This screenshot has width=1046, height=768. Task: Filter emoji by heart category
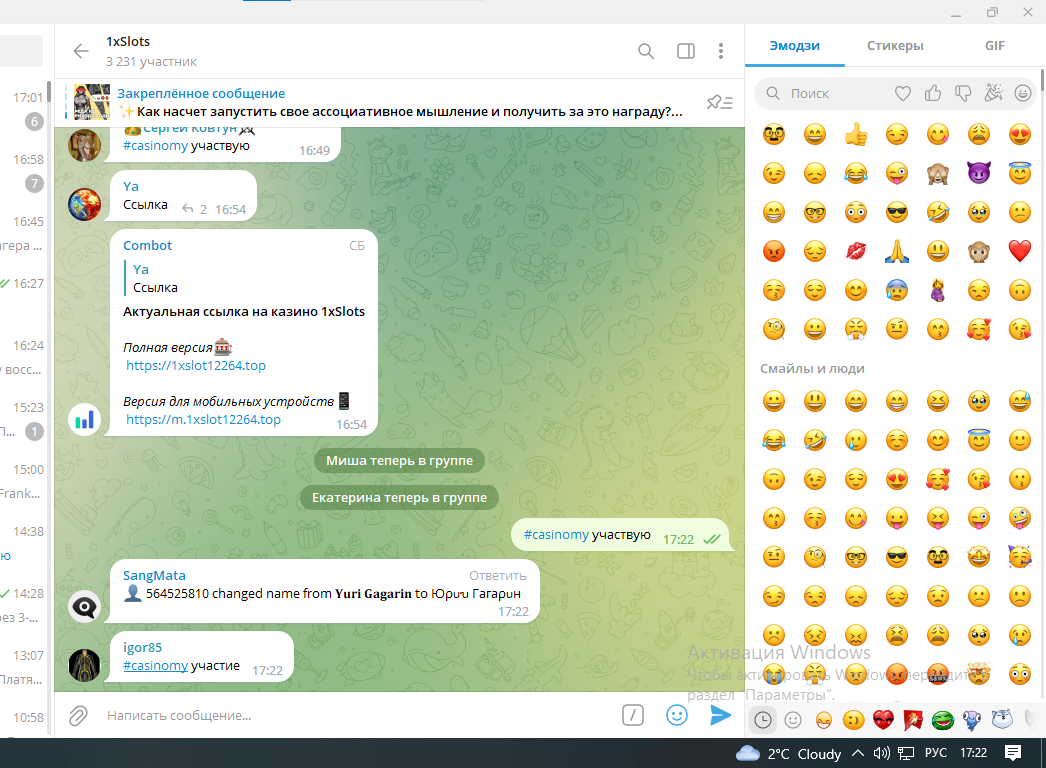903,93
